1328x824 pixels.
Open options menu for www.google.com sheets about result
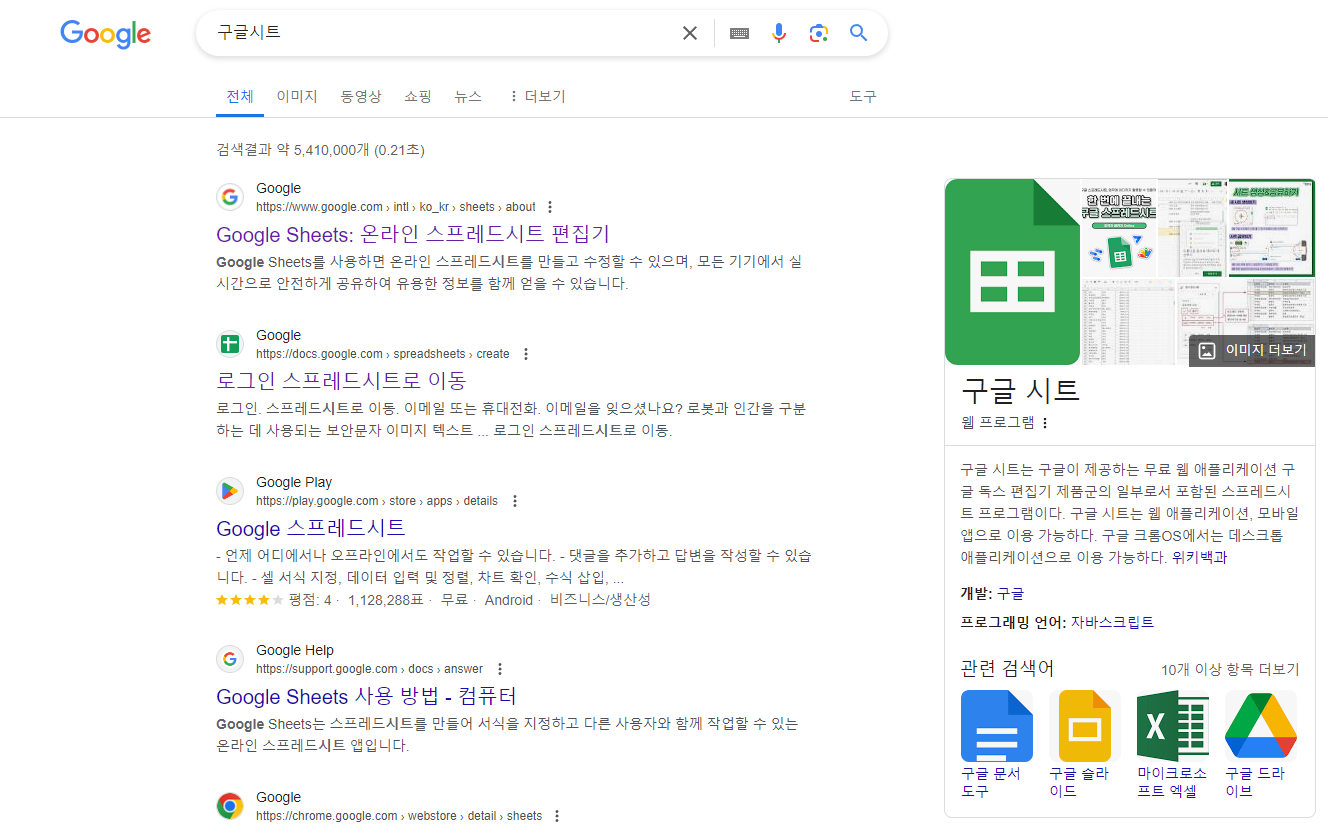[549, 207]
